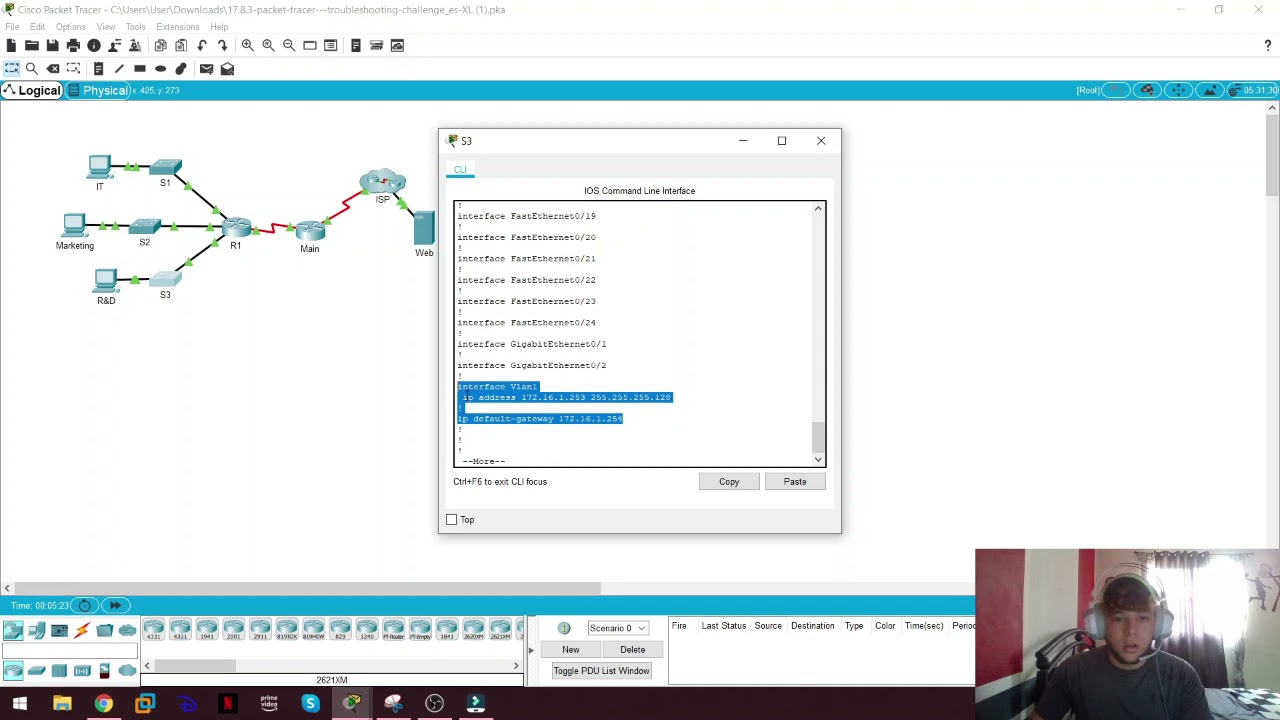1280x720 pixels.
Task: Click Paste button in S3 window
Action: point(795,482)
